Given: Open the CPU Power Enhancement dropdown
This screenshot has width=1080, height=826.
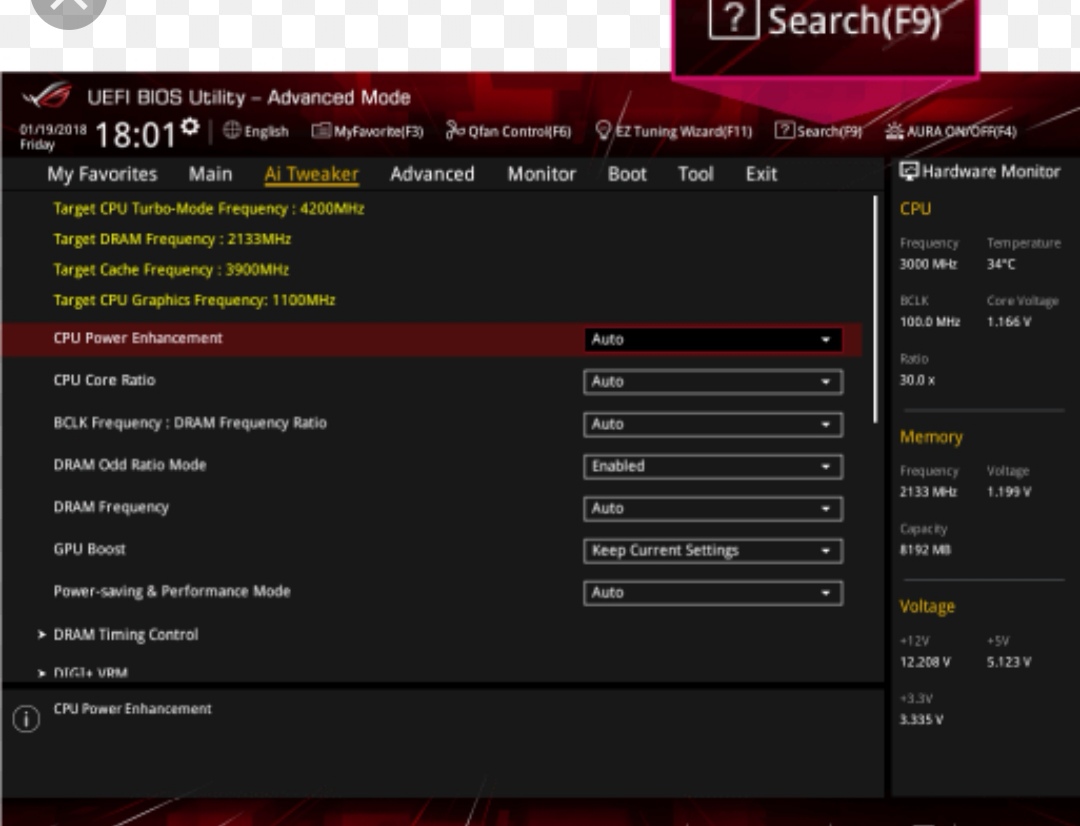Looking at the screenshot, I should click(x=712, y=339).
